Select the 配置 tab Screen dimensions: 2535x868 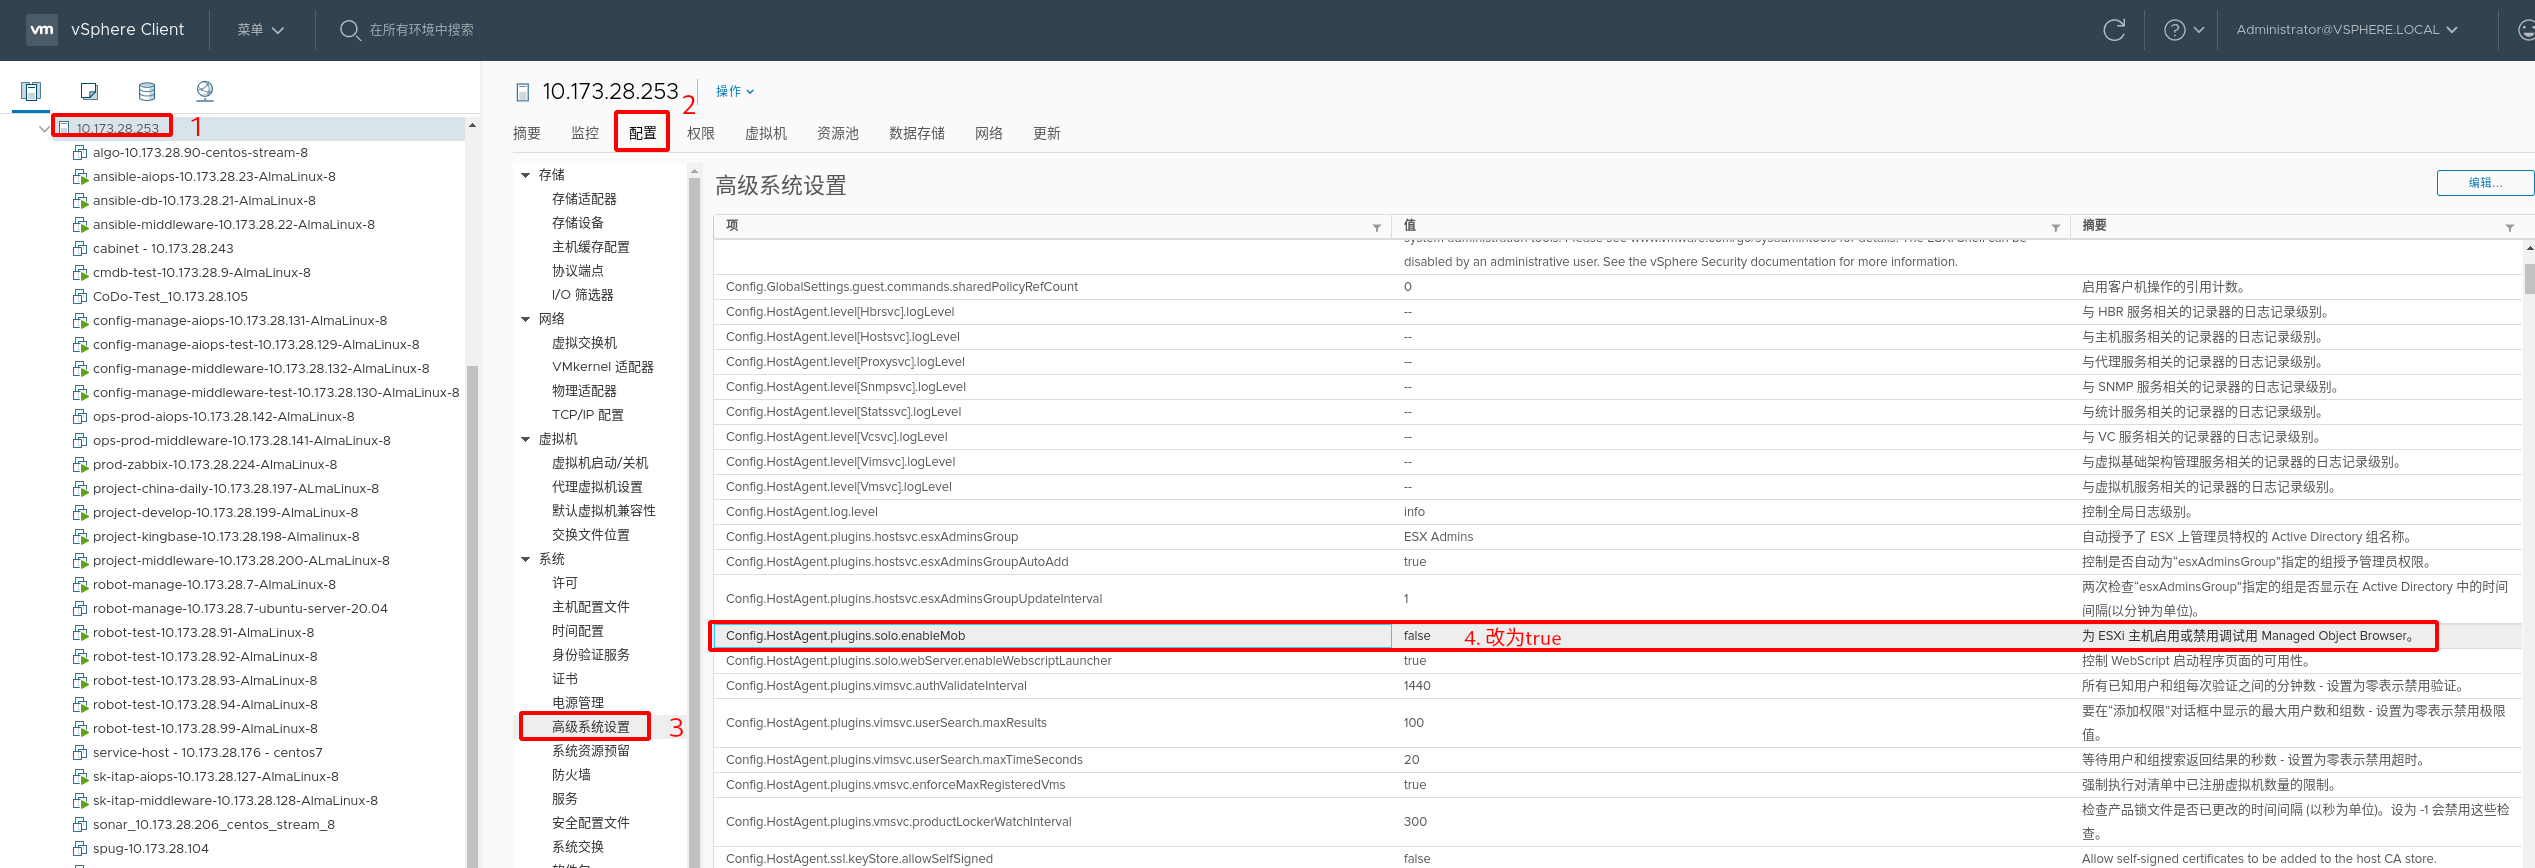coord(643,133)
